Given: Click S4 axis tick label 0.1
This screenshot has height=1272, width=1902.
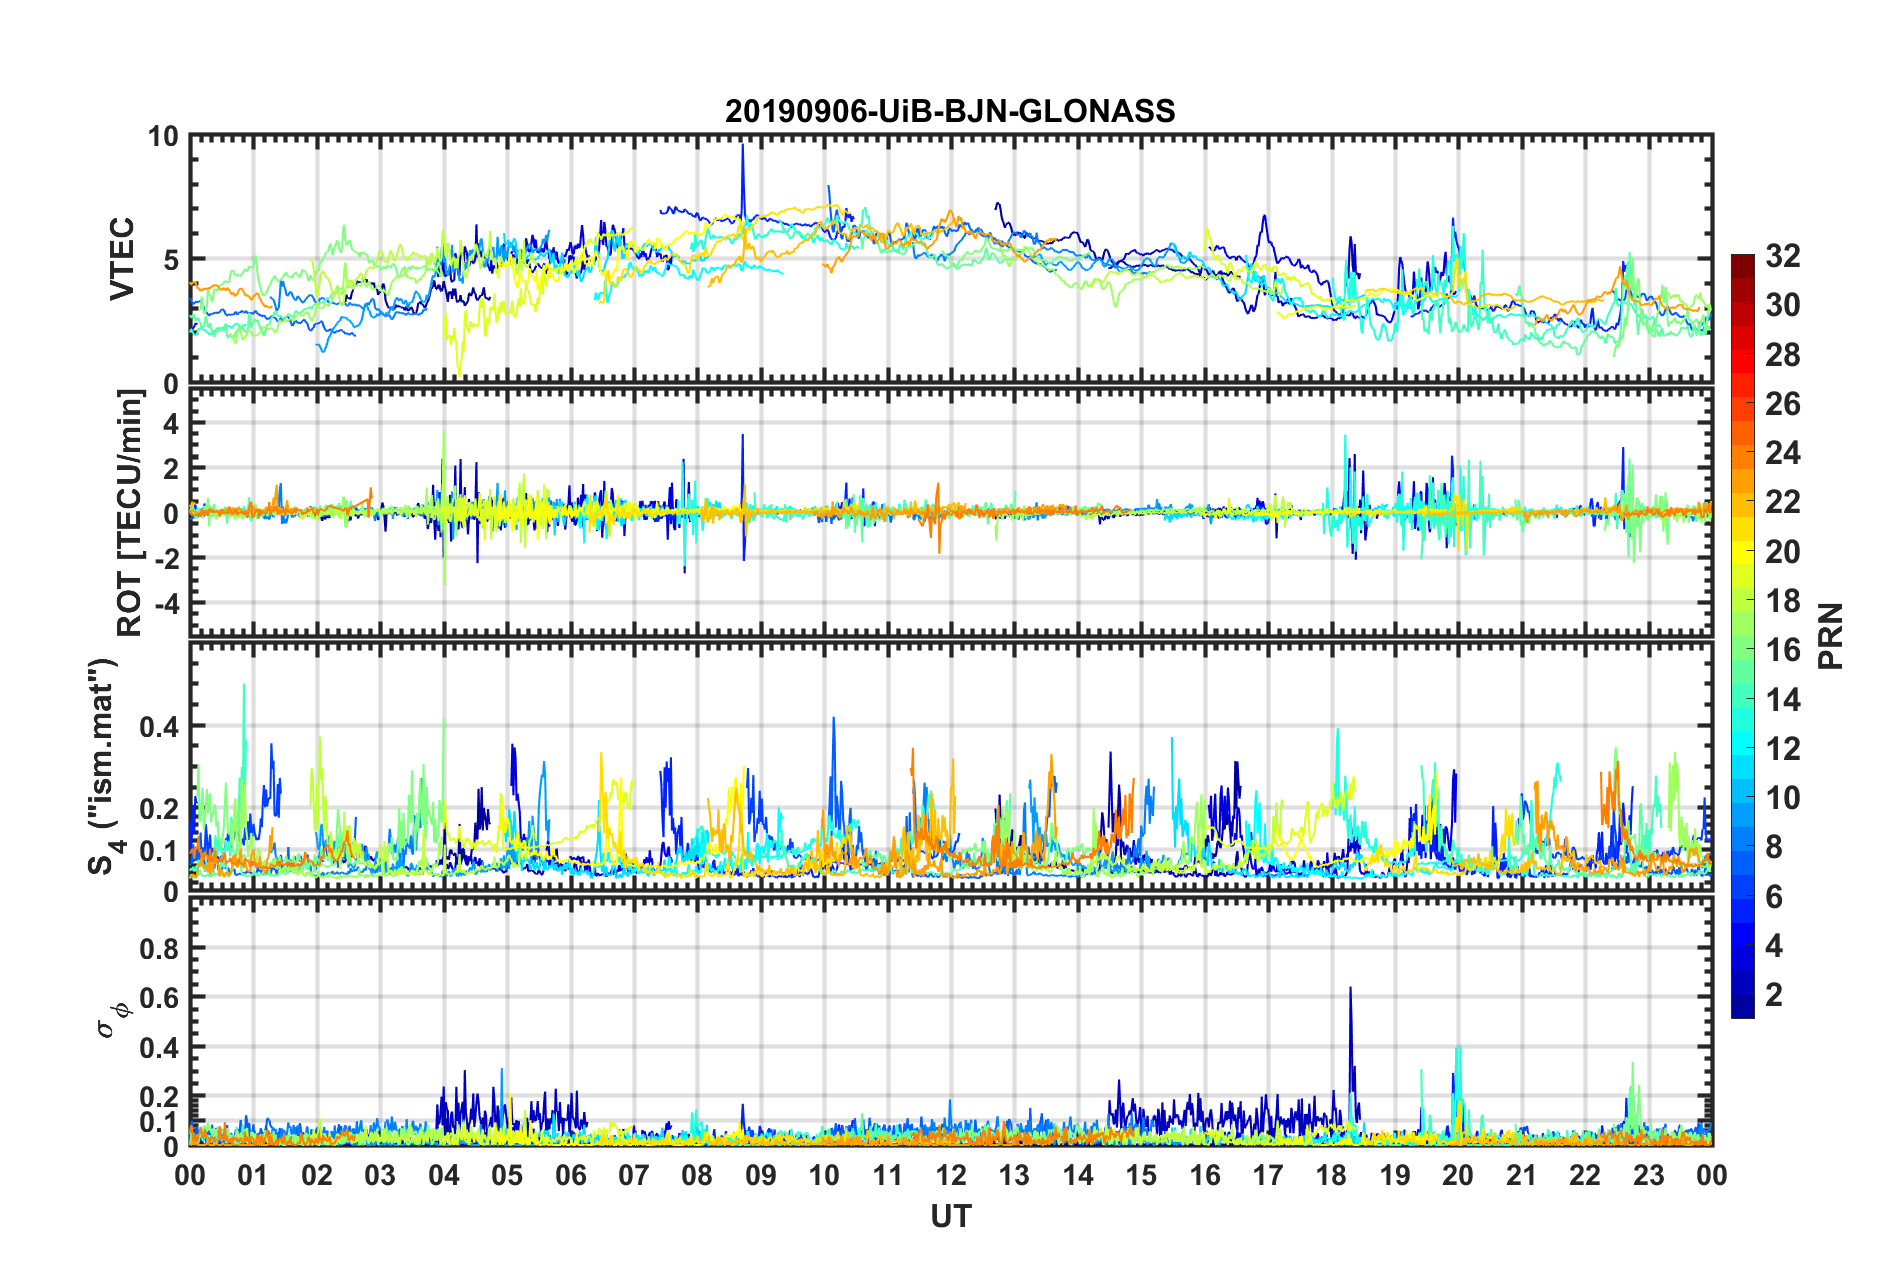Looking at the screenshot, I should tap(159, 851).
